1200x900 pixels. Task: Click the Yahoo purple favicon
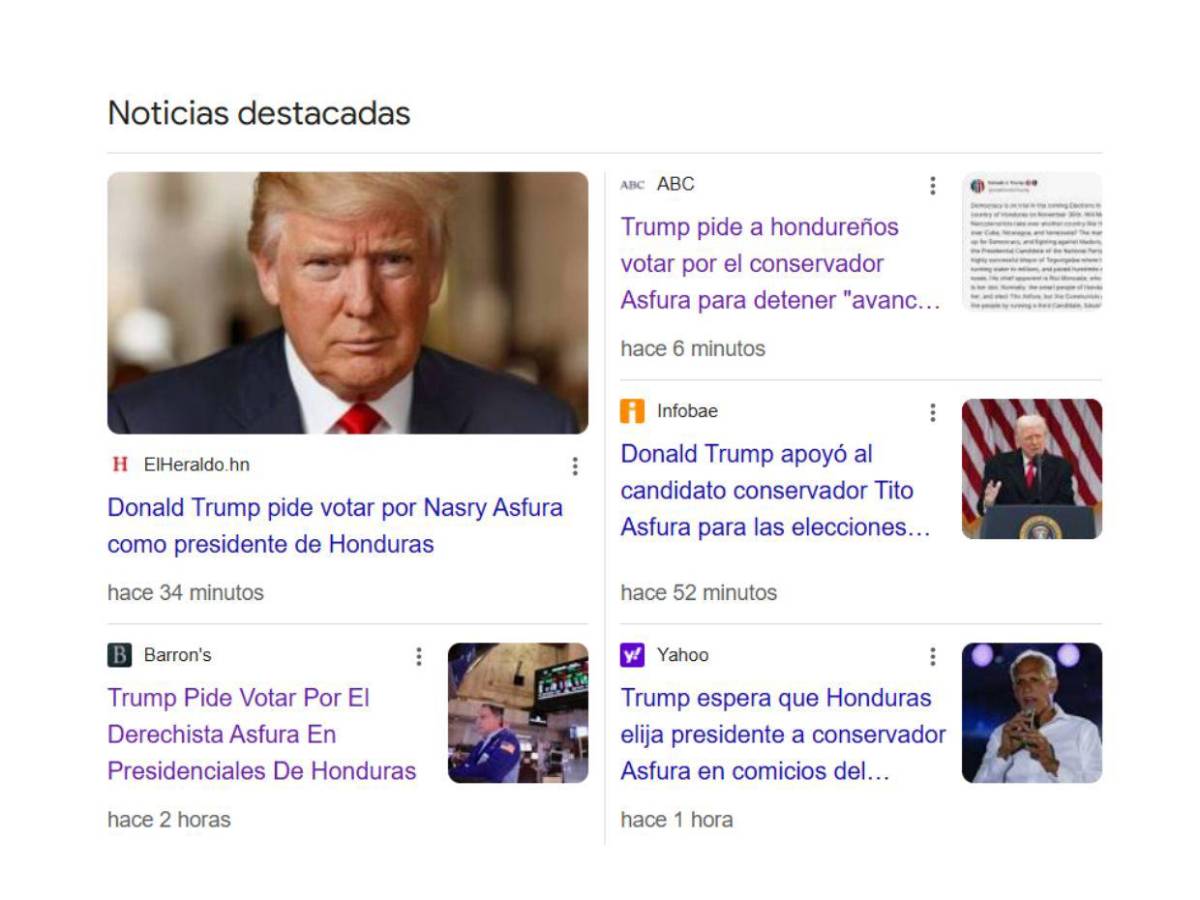coord(631,655)
